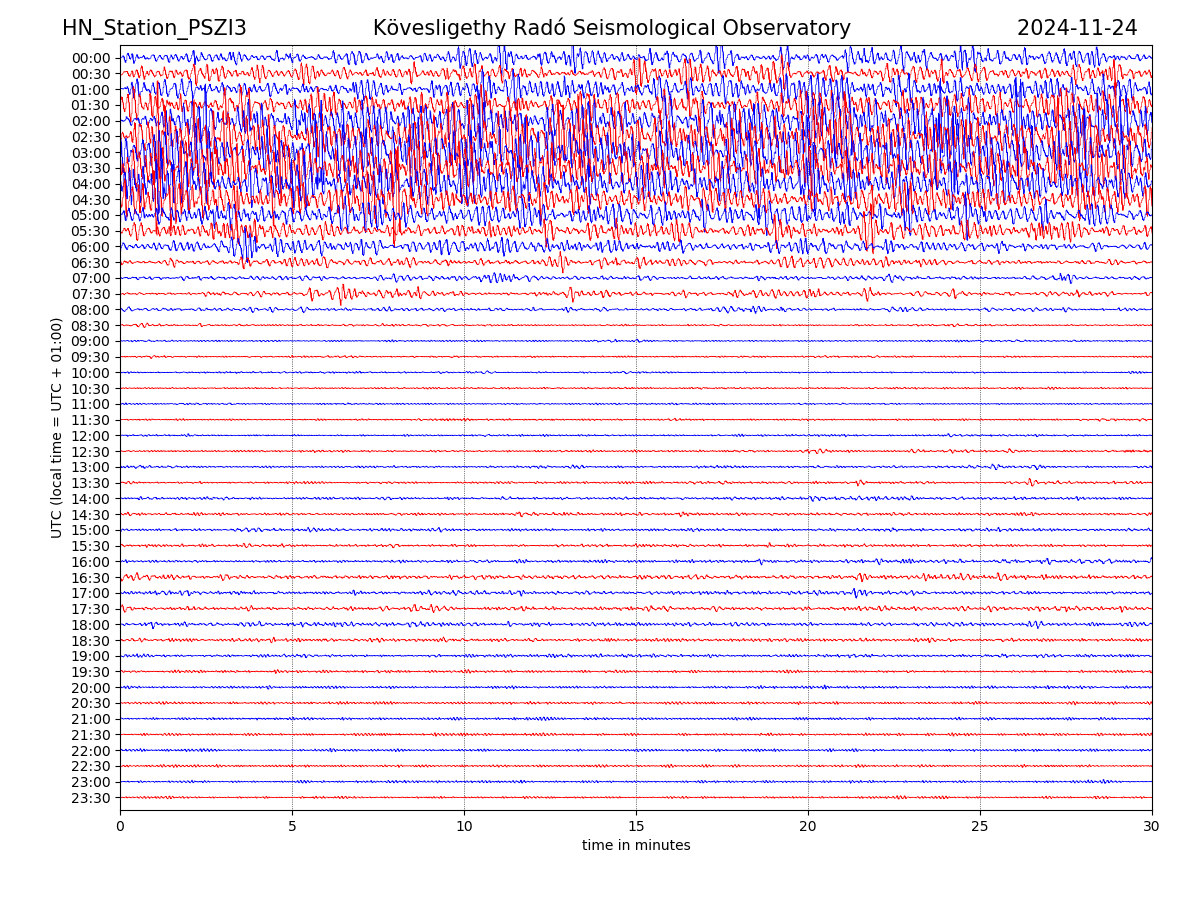Select the 03:00 trace row label
1200x900 pixels.
[x=90, y=153]
